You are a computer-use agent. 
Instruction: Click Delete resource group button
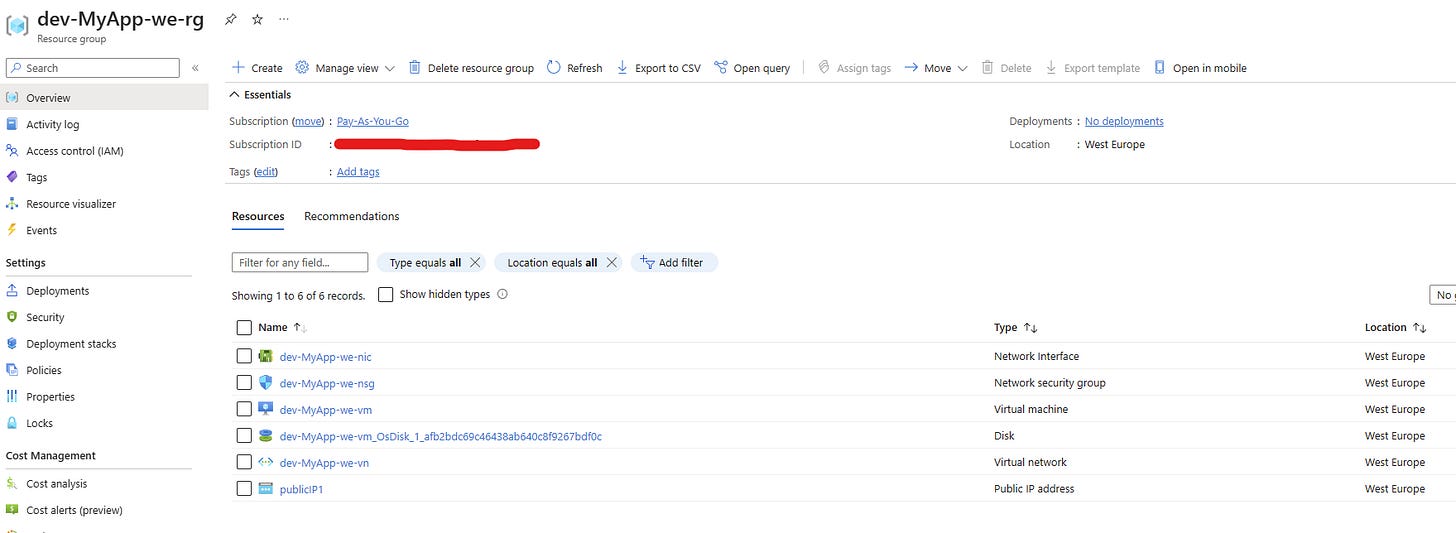point(471,68)
